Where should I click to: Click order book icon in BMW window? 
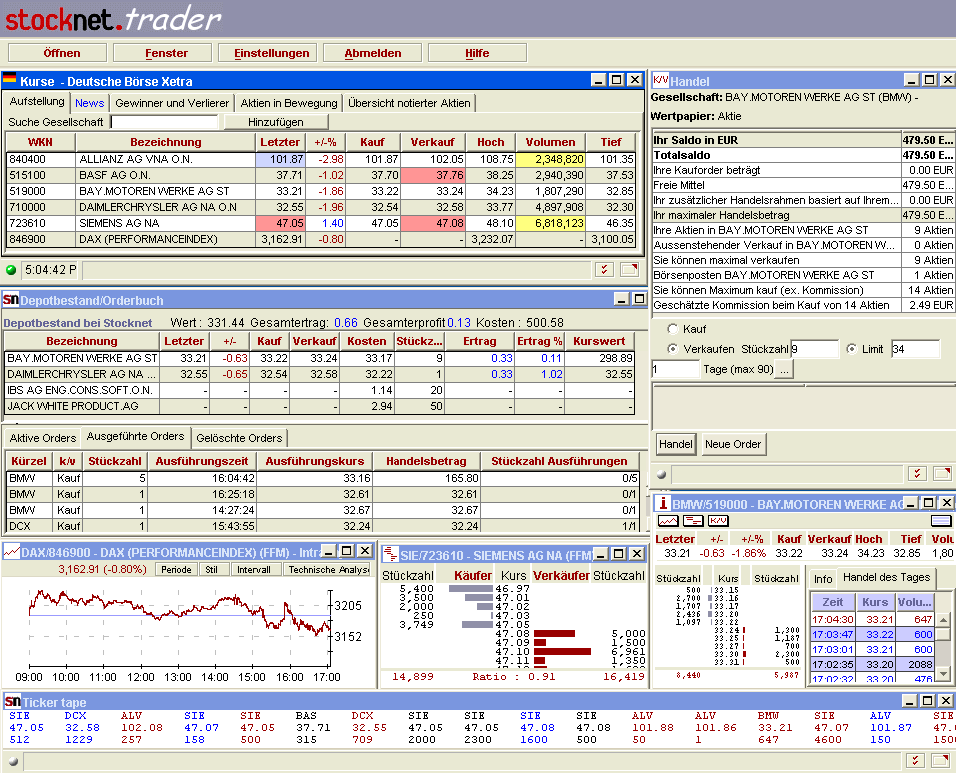click(692, 521)
